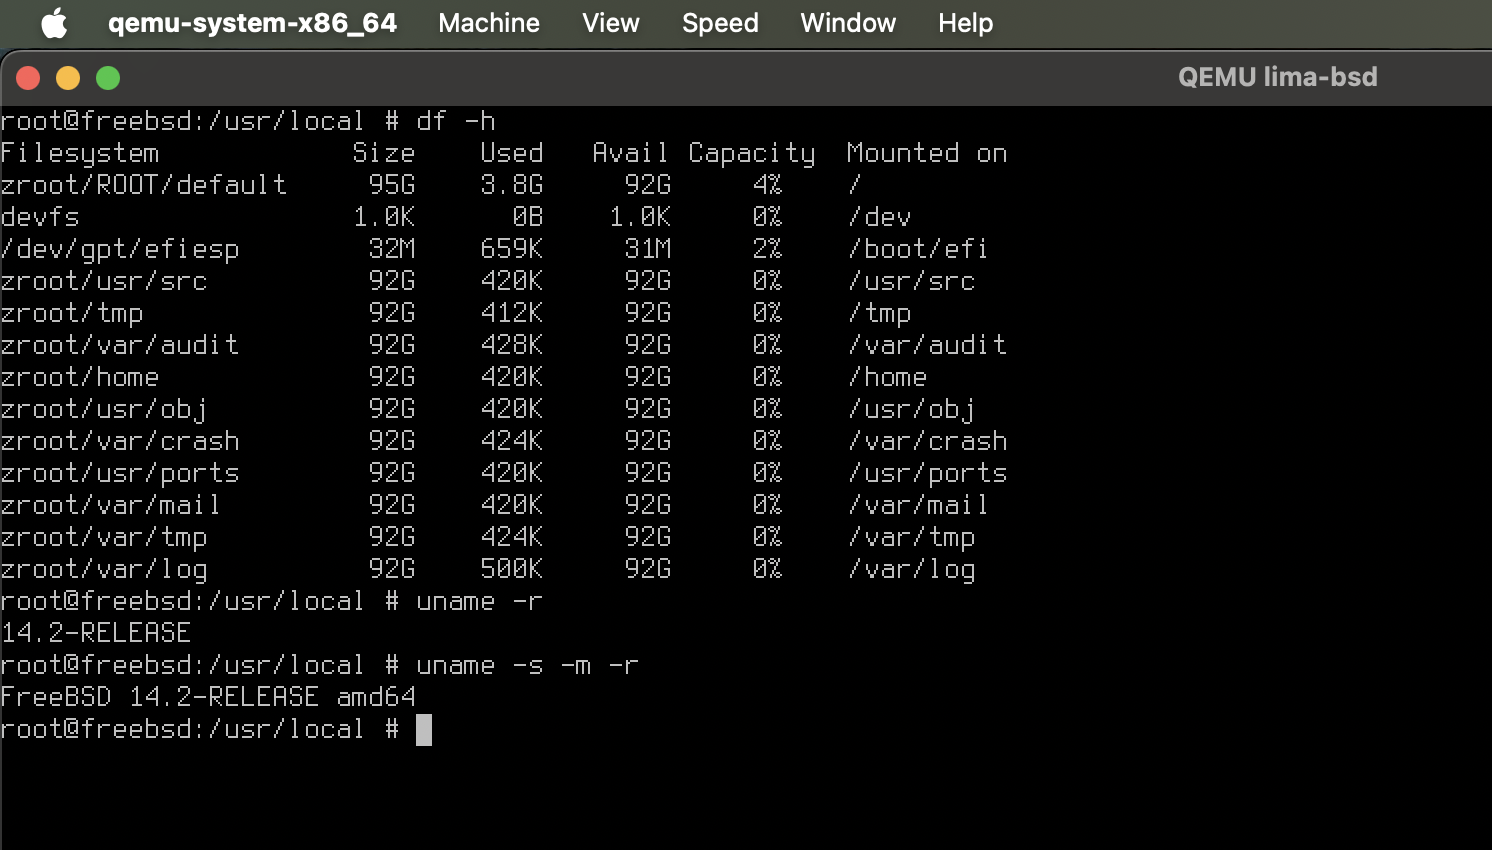Click the 'Mounted on' column header
Image resolution: width=1492 pixels, height=850 pixels.
coord(927,153)
